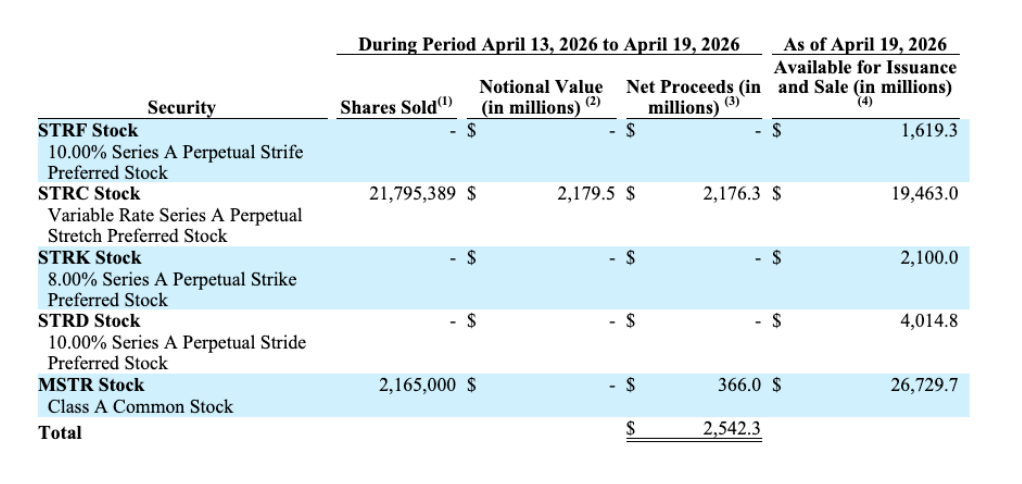Click 'Class A Common Stock' description

(x=140, y=406)
